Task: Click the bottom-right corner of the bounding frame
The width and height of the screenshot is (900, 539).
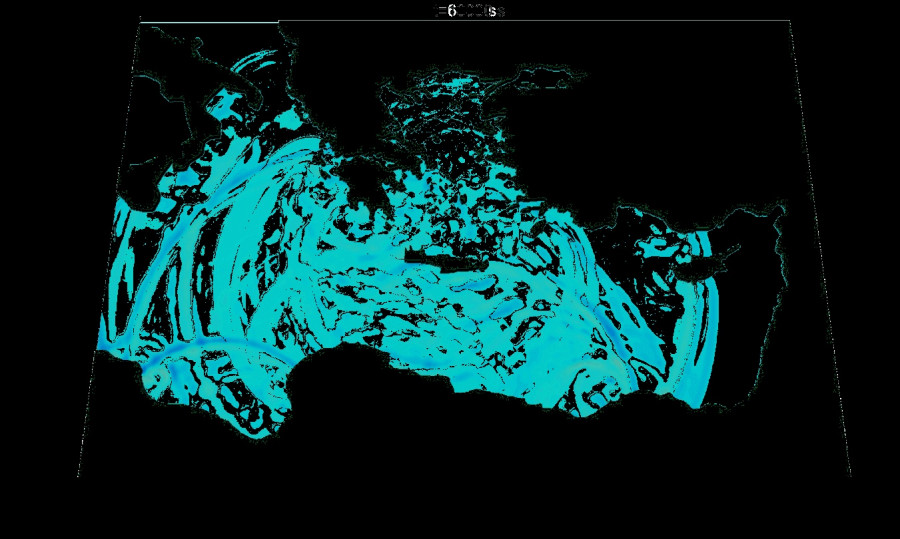Action: pyautogui.click(x=851, y=477)
